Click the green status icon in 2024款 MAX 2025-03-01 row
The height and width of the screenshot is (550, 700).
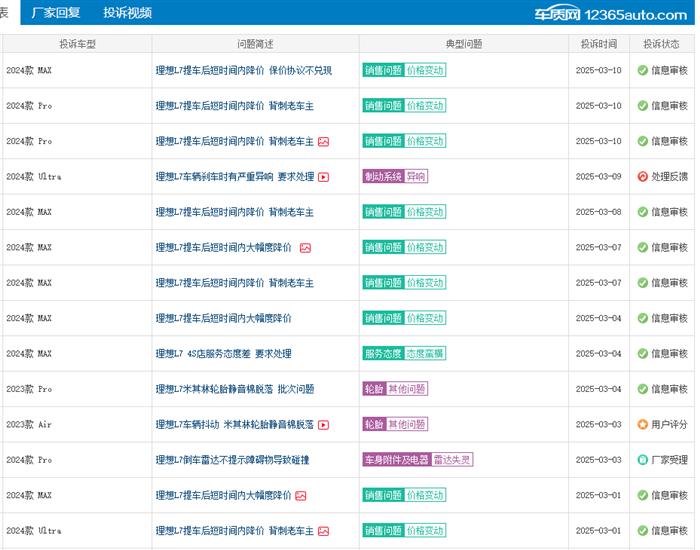[642, 496]
